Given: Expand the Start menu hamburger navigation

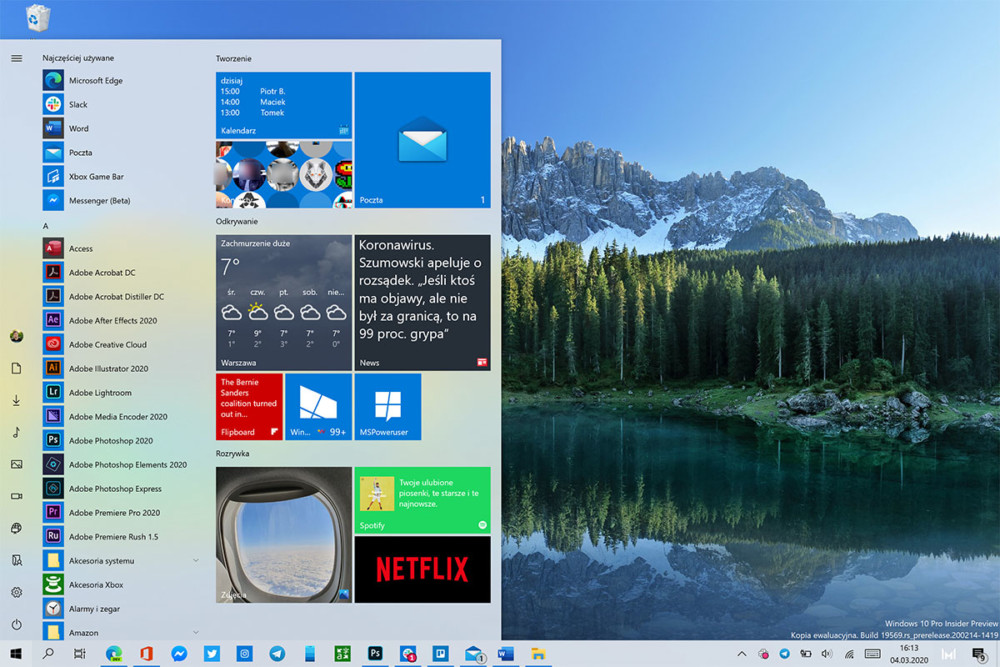Looking at the screenshot, I should point(17,58).
